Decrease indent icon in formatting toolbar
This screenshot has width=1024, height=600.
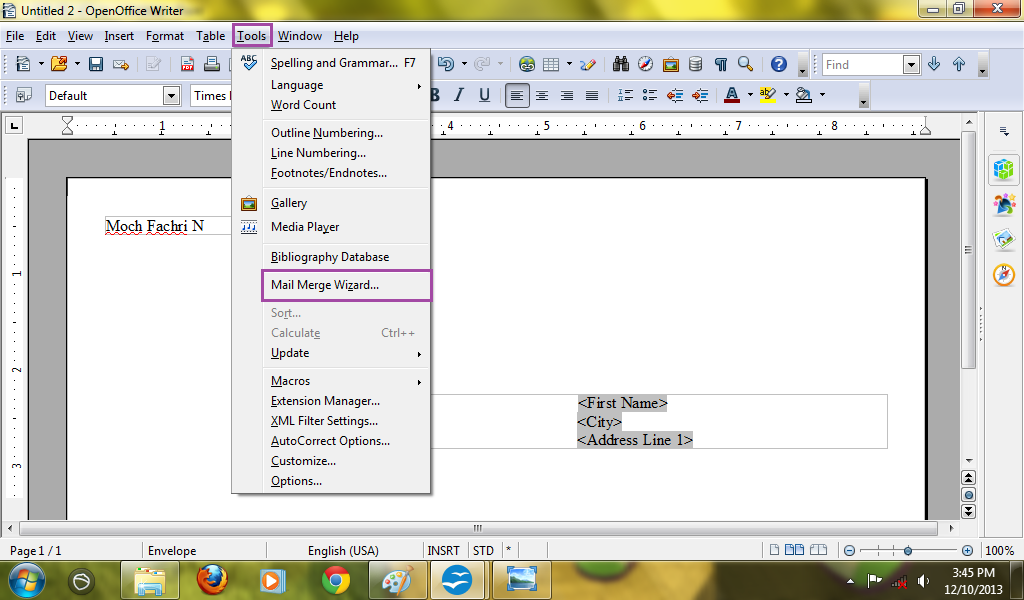[675, 95]
